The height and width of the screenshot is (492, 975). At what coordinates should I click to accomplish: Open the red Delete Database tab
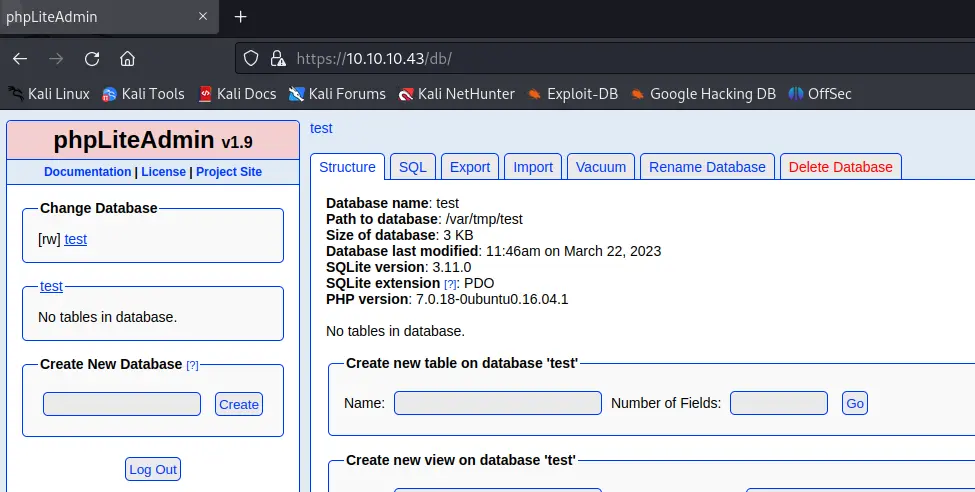tap(841, 167)
